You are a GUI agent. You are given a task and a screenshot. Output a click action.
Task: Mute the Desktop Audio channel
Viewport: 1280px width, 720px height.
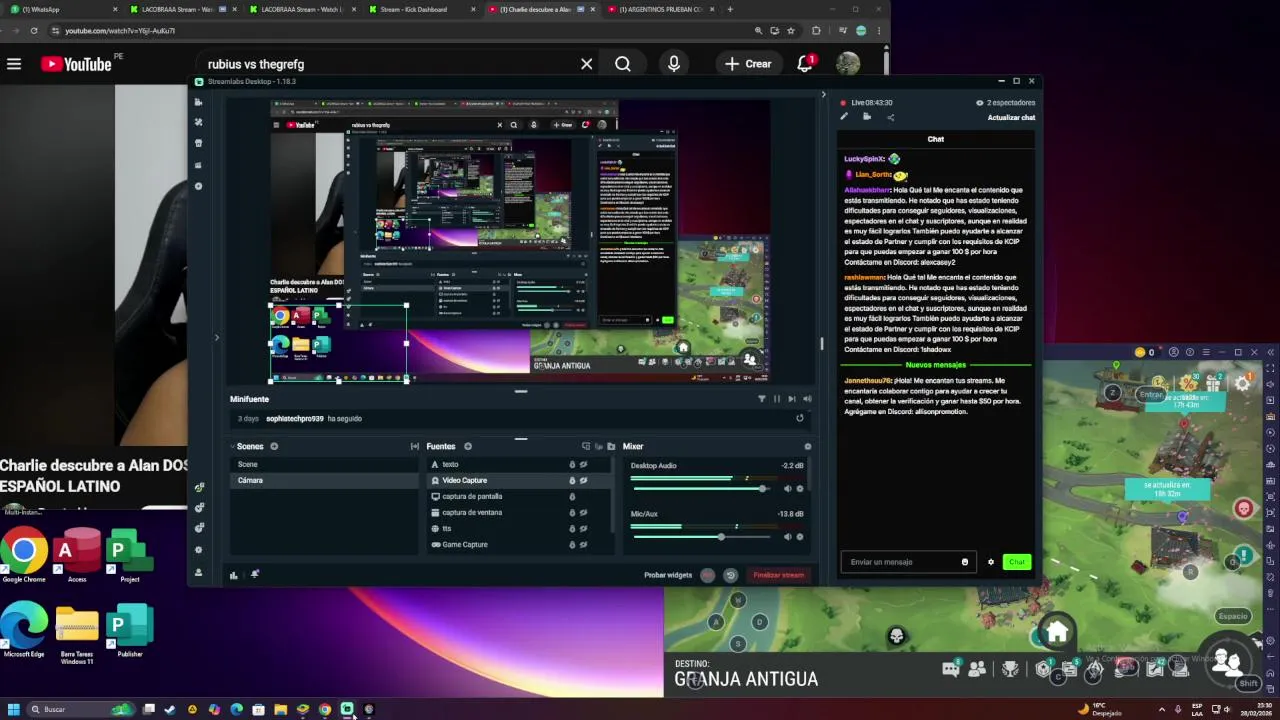pos(787,489)
